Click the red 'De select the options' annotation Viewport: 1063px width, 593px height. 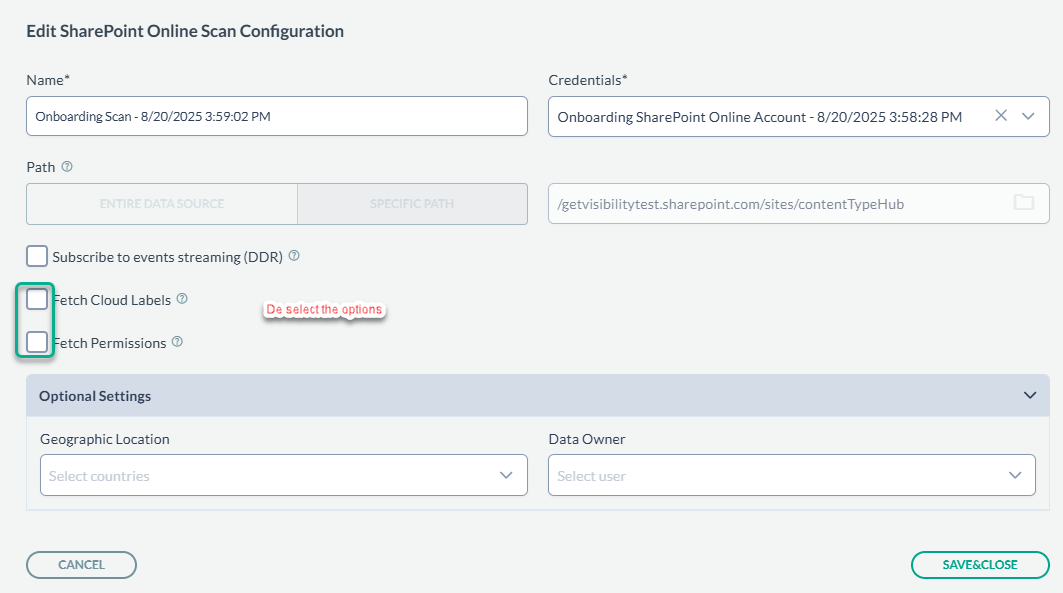point(324,310)
